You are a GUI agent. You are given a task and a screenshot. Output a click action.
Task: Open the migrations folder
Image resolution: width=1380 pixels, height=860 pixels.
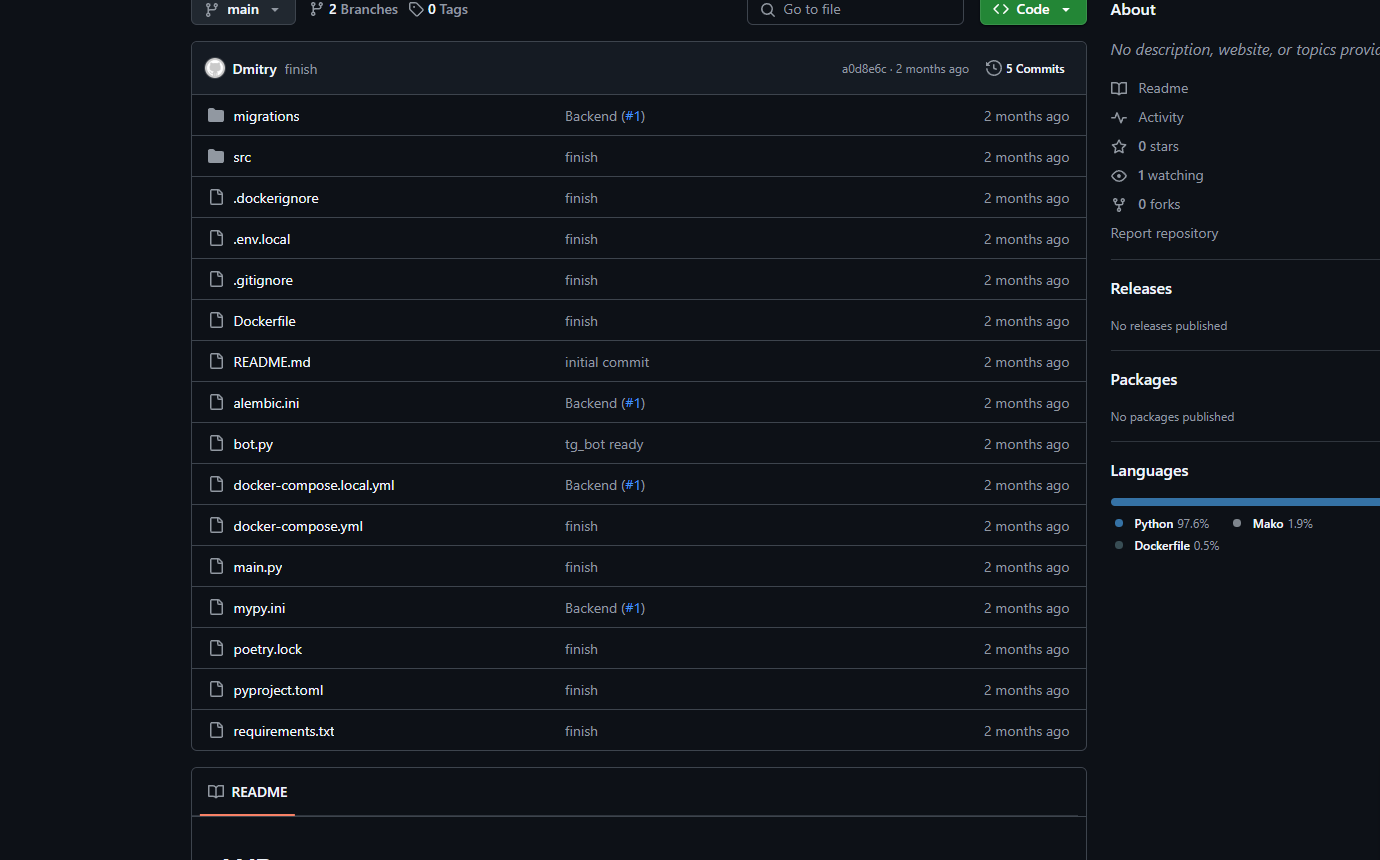266,116
